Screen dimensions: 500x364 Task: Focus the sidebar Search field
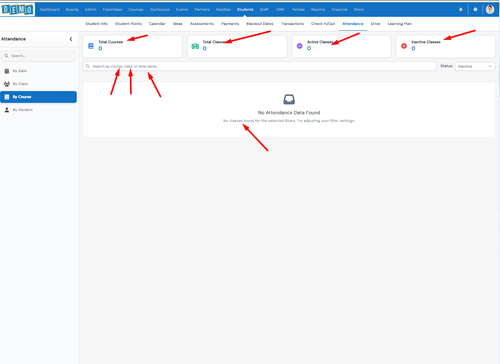(38, 56)
